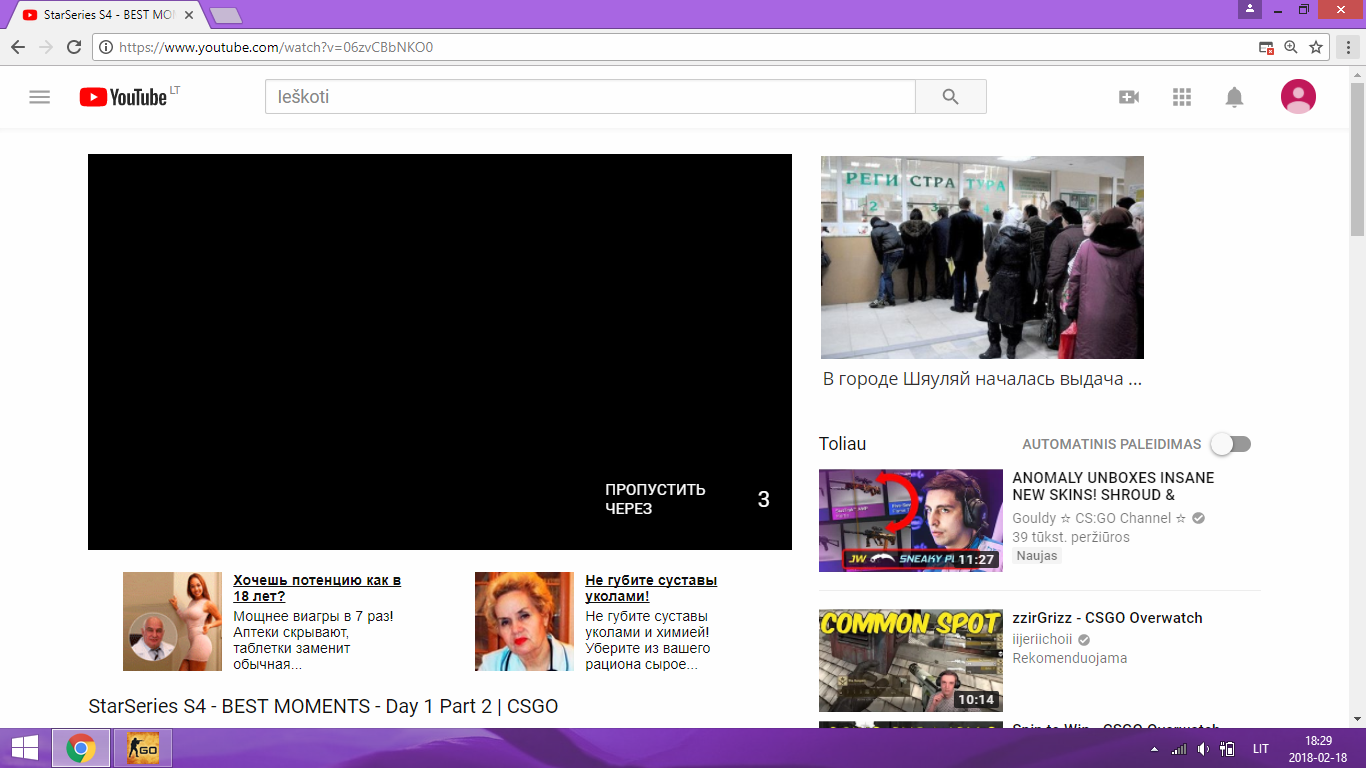
Task: Click the address bar URL
Action: tap(275, 47)
